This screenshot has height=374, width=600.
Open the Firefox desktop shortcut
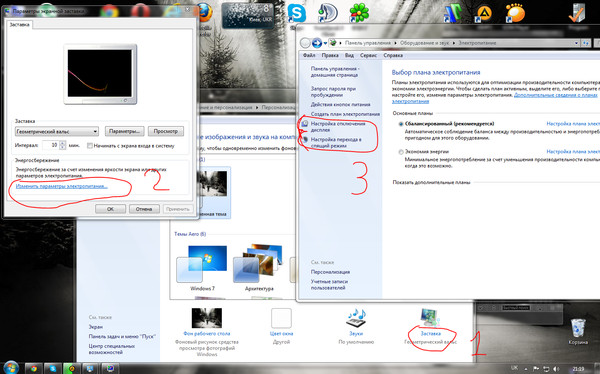[205, 13]
